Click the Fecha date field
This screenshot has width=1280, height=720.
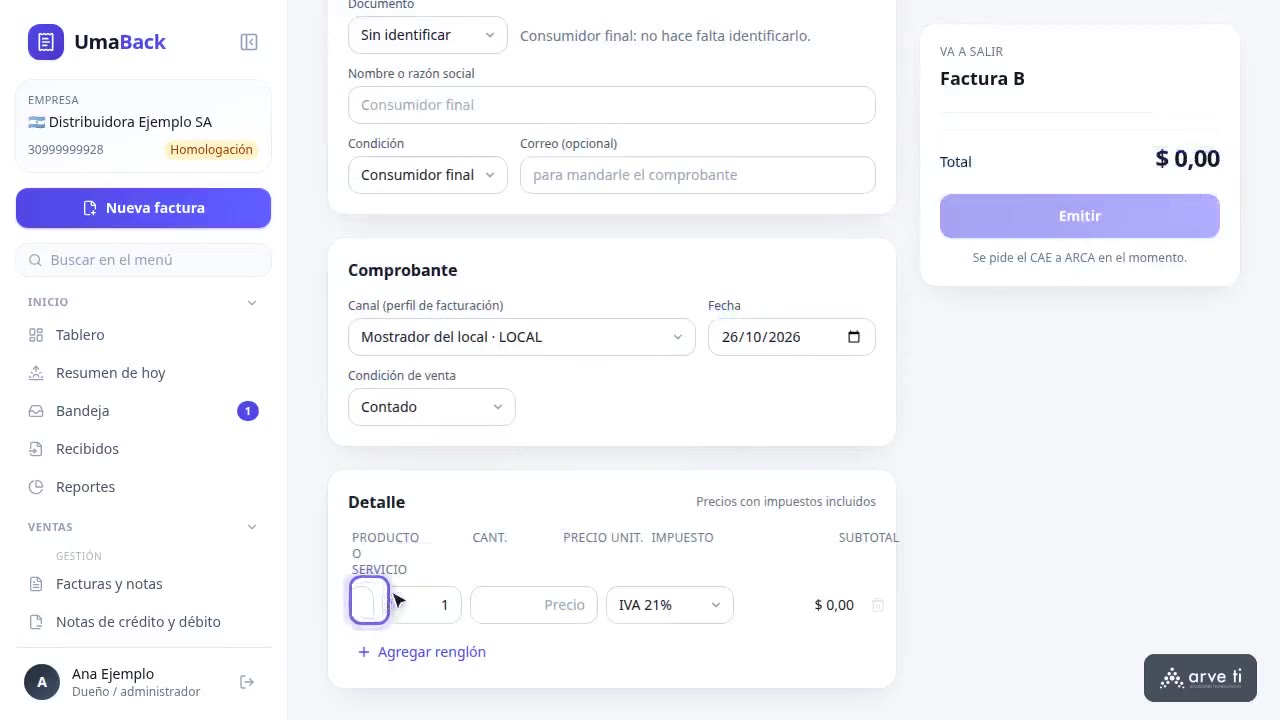[792, 337]
